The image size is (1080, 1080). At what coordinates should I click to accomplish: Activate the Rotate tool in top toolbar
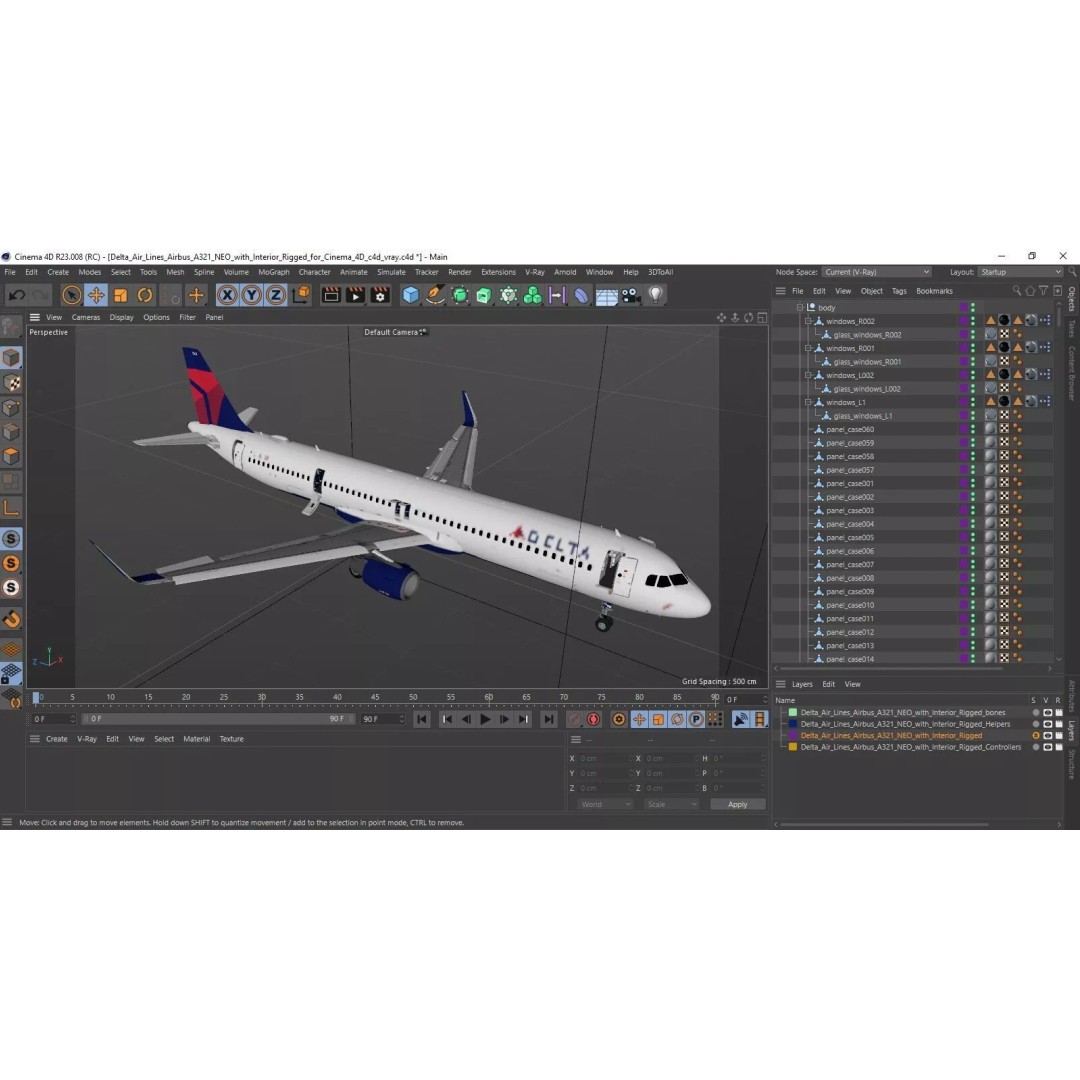click(145, 295)
